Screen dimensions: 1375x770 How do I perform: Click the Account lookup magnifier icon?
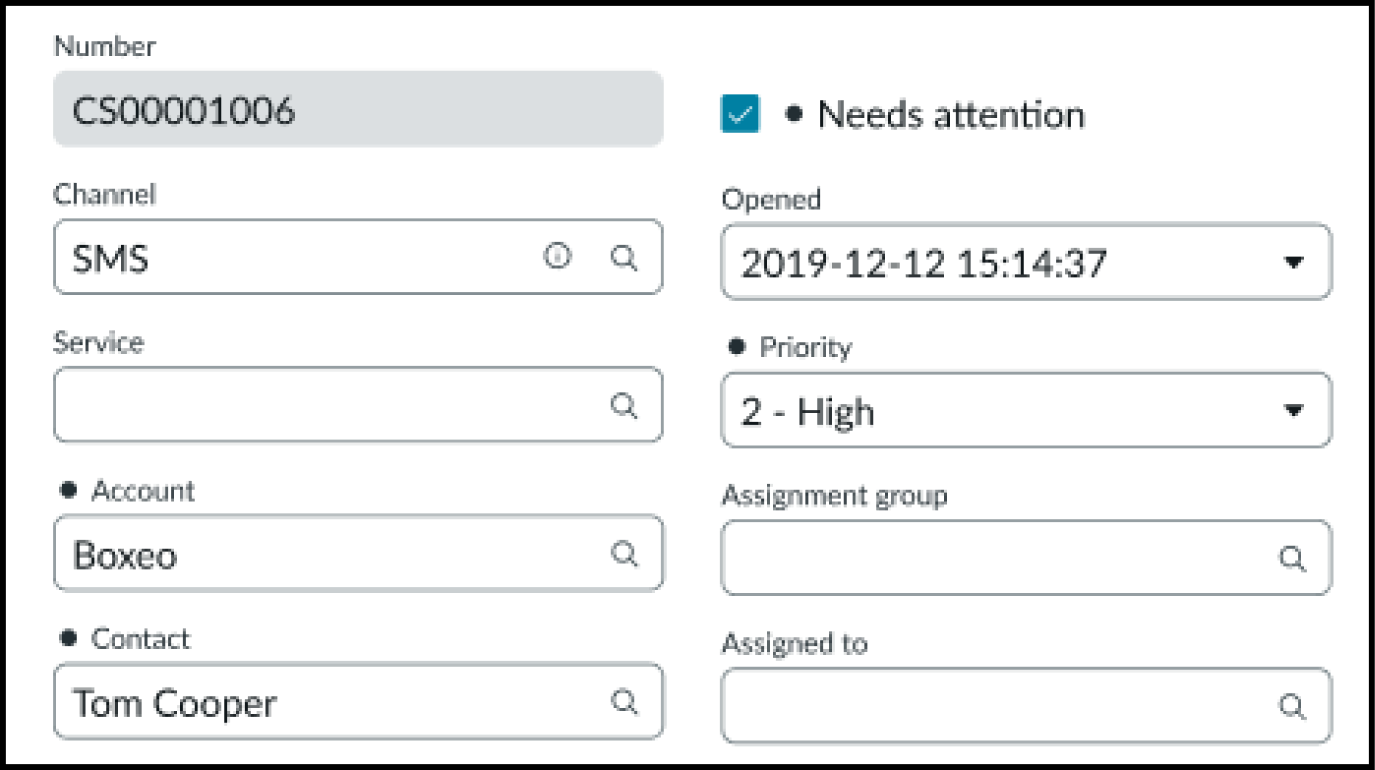click(x=624, y=553)
